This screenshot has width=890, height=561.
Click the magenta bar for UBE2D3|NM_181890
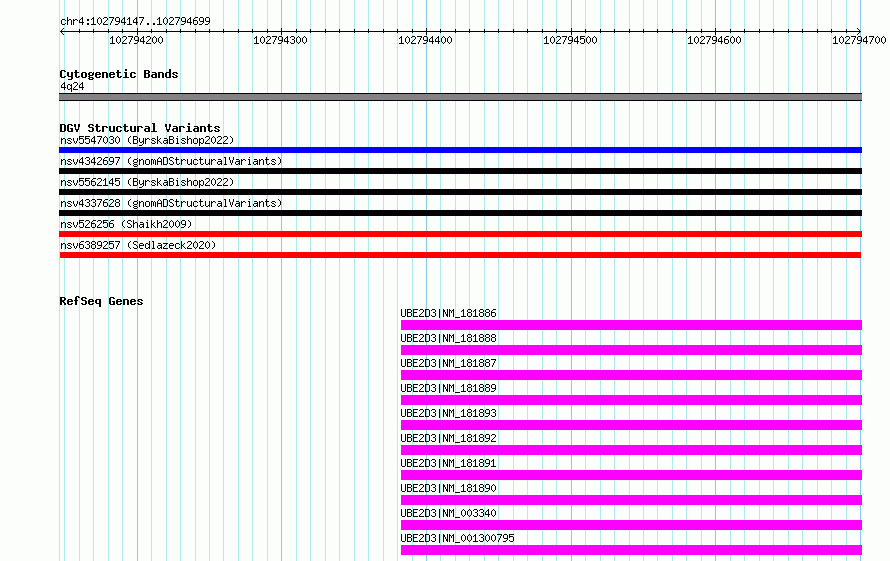(631, 500)
